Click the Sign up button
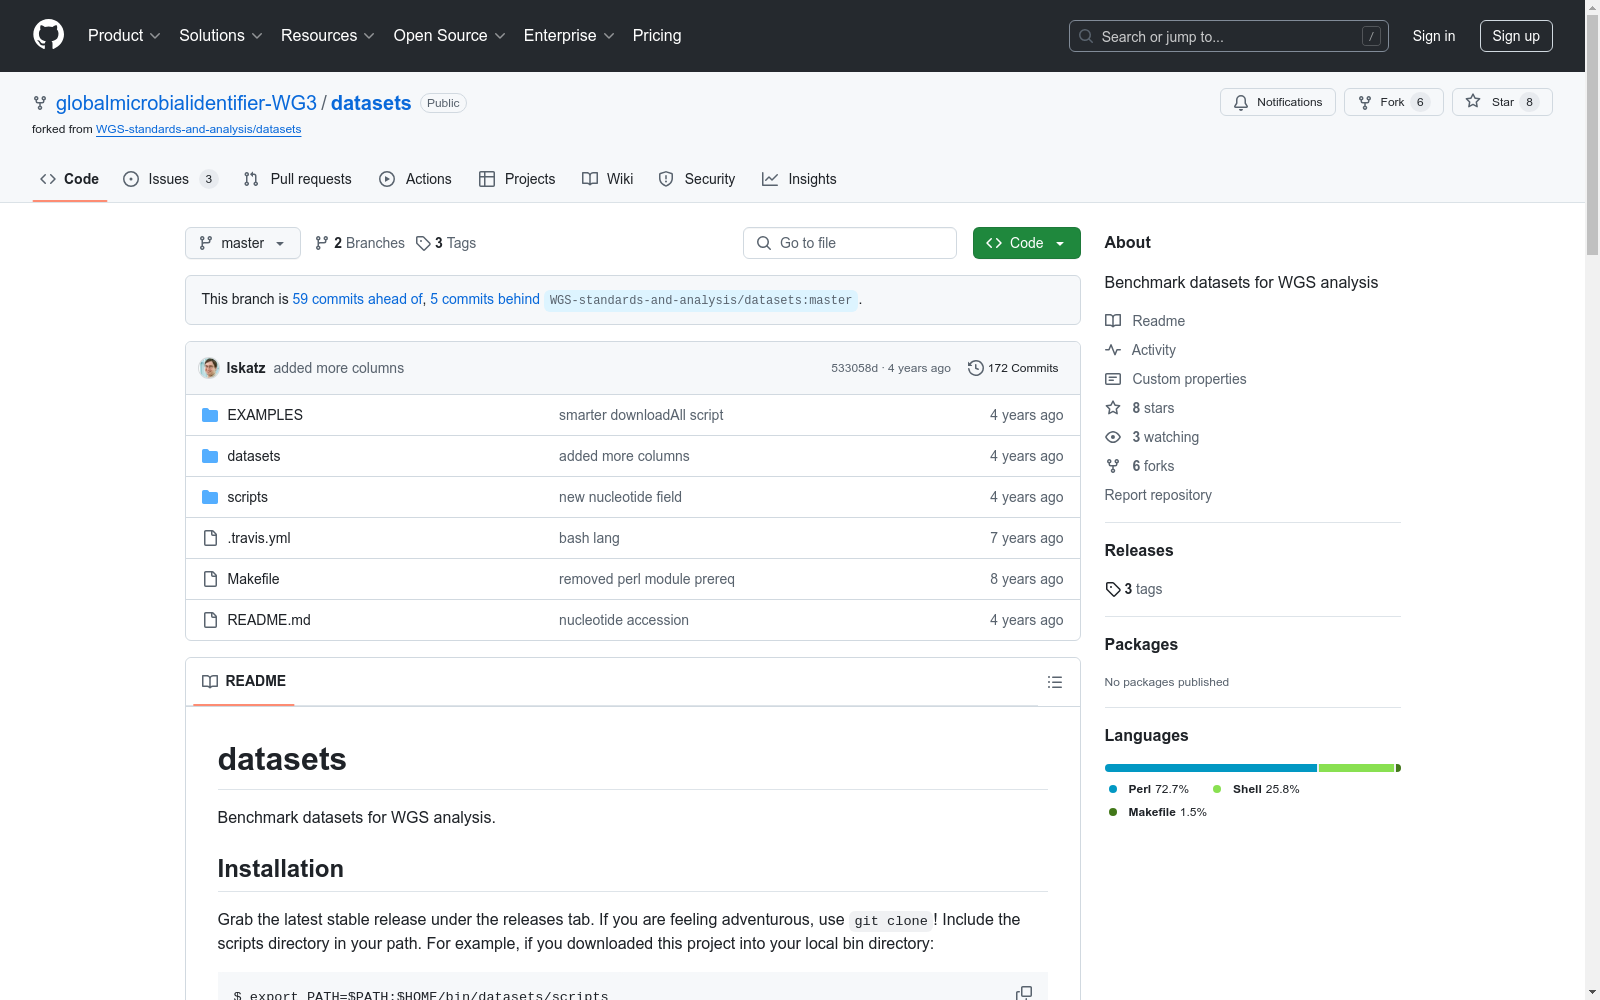This screenshot has width=1600, height=1000. click(x=1516, y=36)
